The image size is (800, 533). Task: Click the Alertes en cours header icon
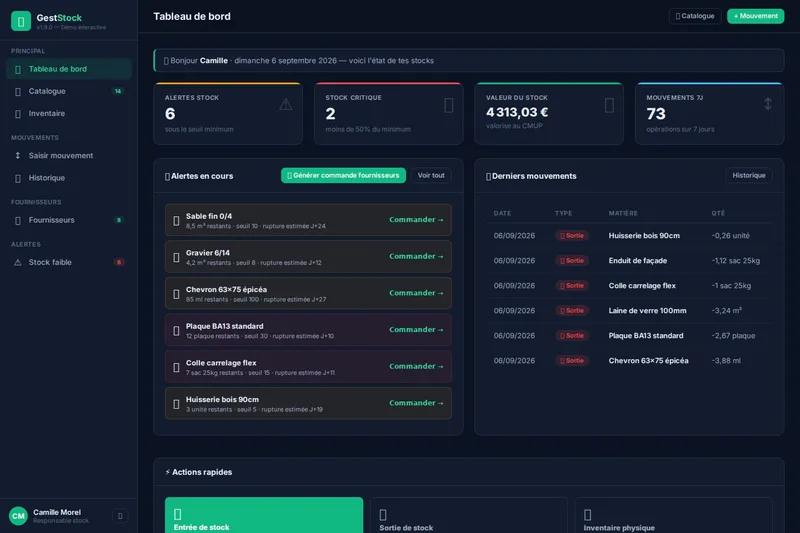(167, 176)
